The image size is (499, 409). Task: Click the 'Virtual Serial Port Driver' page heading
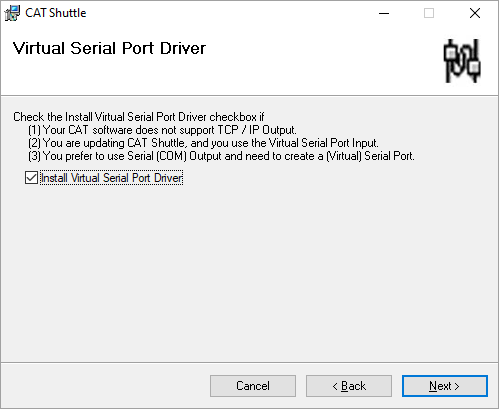click(x=109, y=48)
